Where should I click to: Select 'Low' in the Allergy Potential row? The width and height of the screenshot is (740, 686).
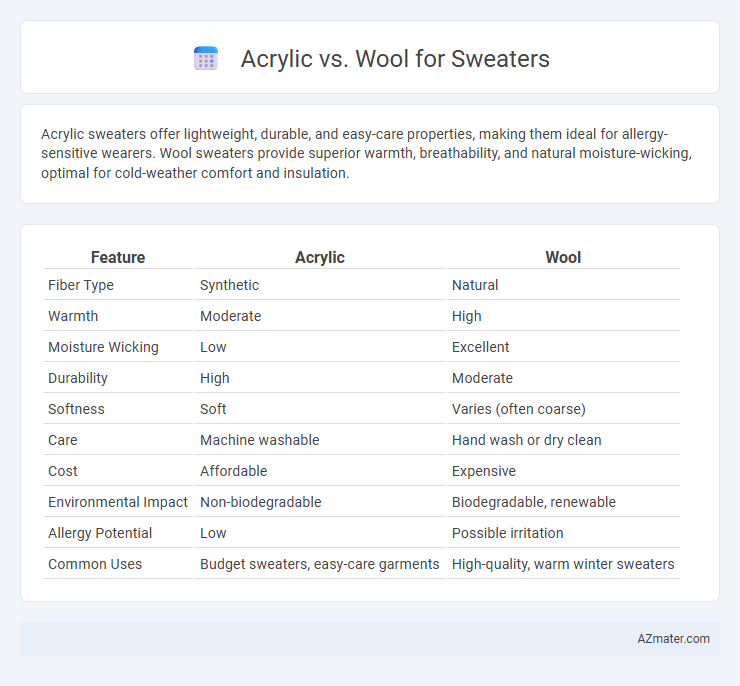point(213,533)
